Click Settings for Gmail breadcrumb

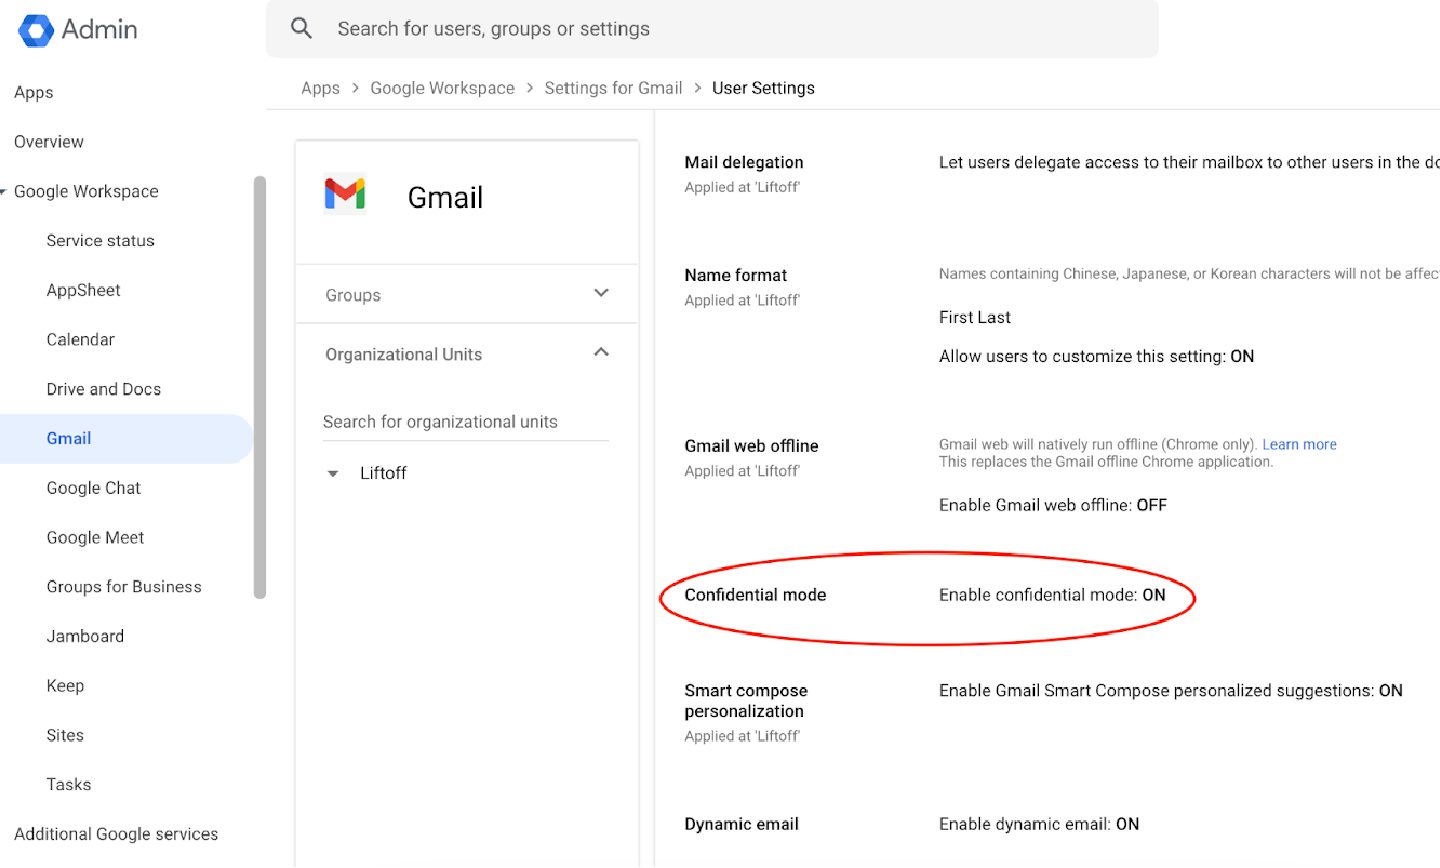click(613, 88)
